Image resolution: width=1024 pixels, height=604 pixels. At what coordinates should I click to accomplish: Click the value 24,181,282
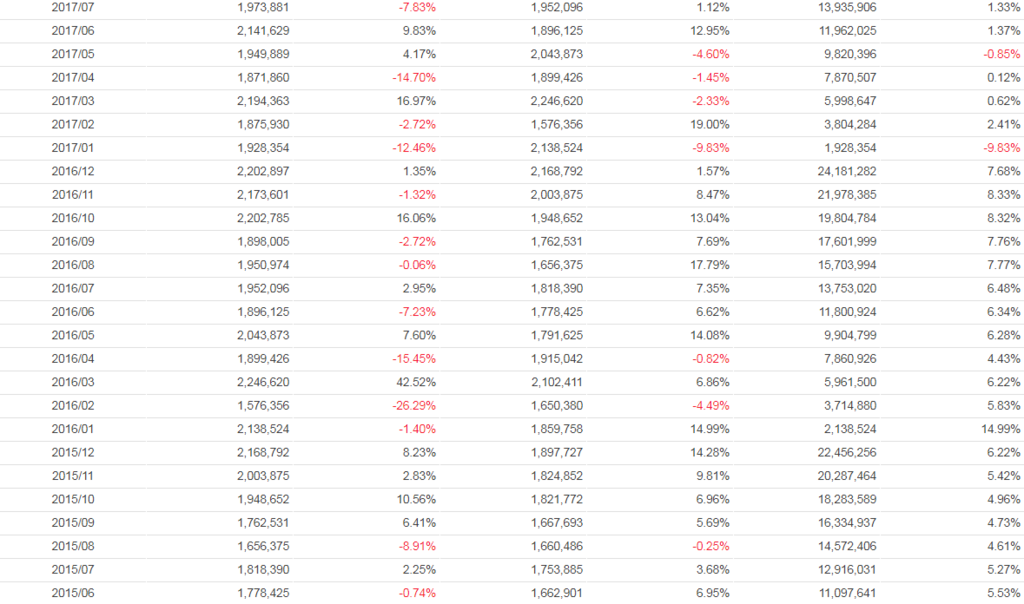pyautogui.click(x=847, y=172)
